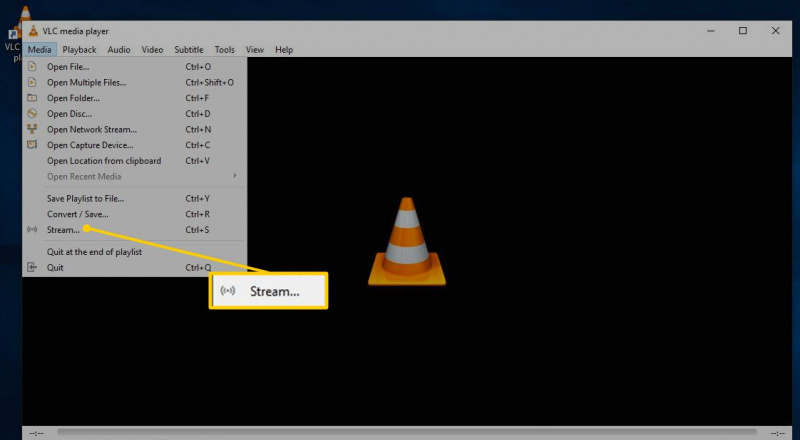Click elapsed time label left of seek bar

coord(36,433)
